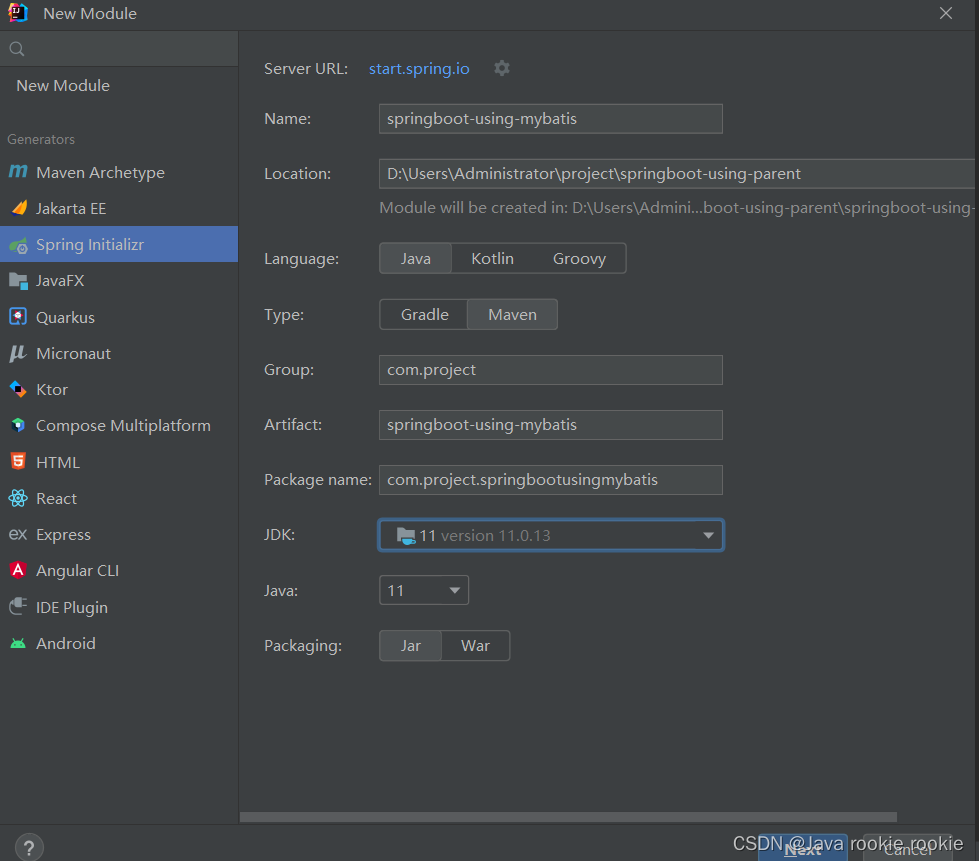Click the Android robot icon
The width and height of the screenshot is (979, 861).
pyautogui.click(x=18, y=644)
